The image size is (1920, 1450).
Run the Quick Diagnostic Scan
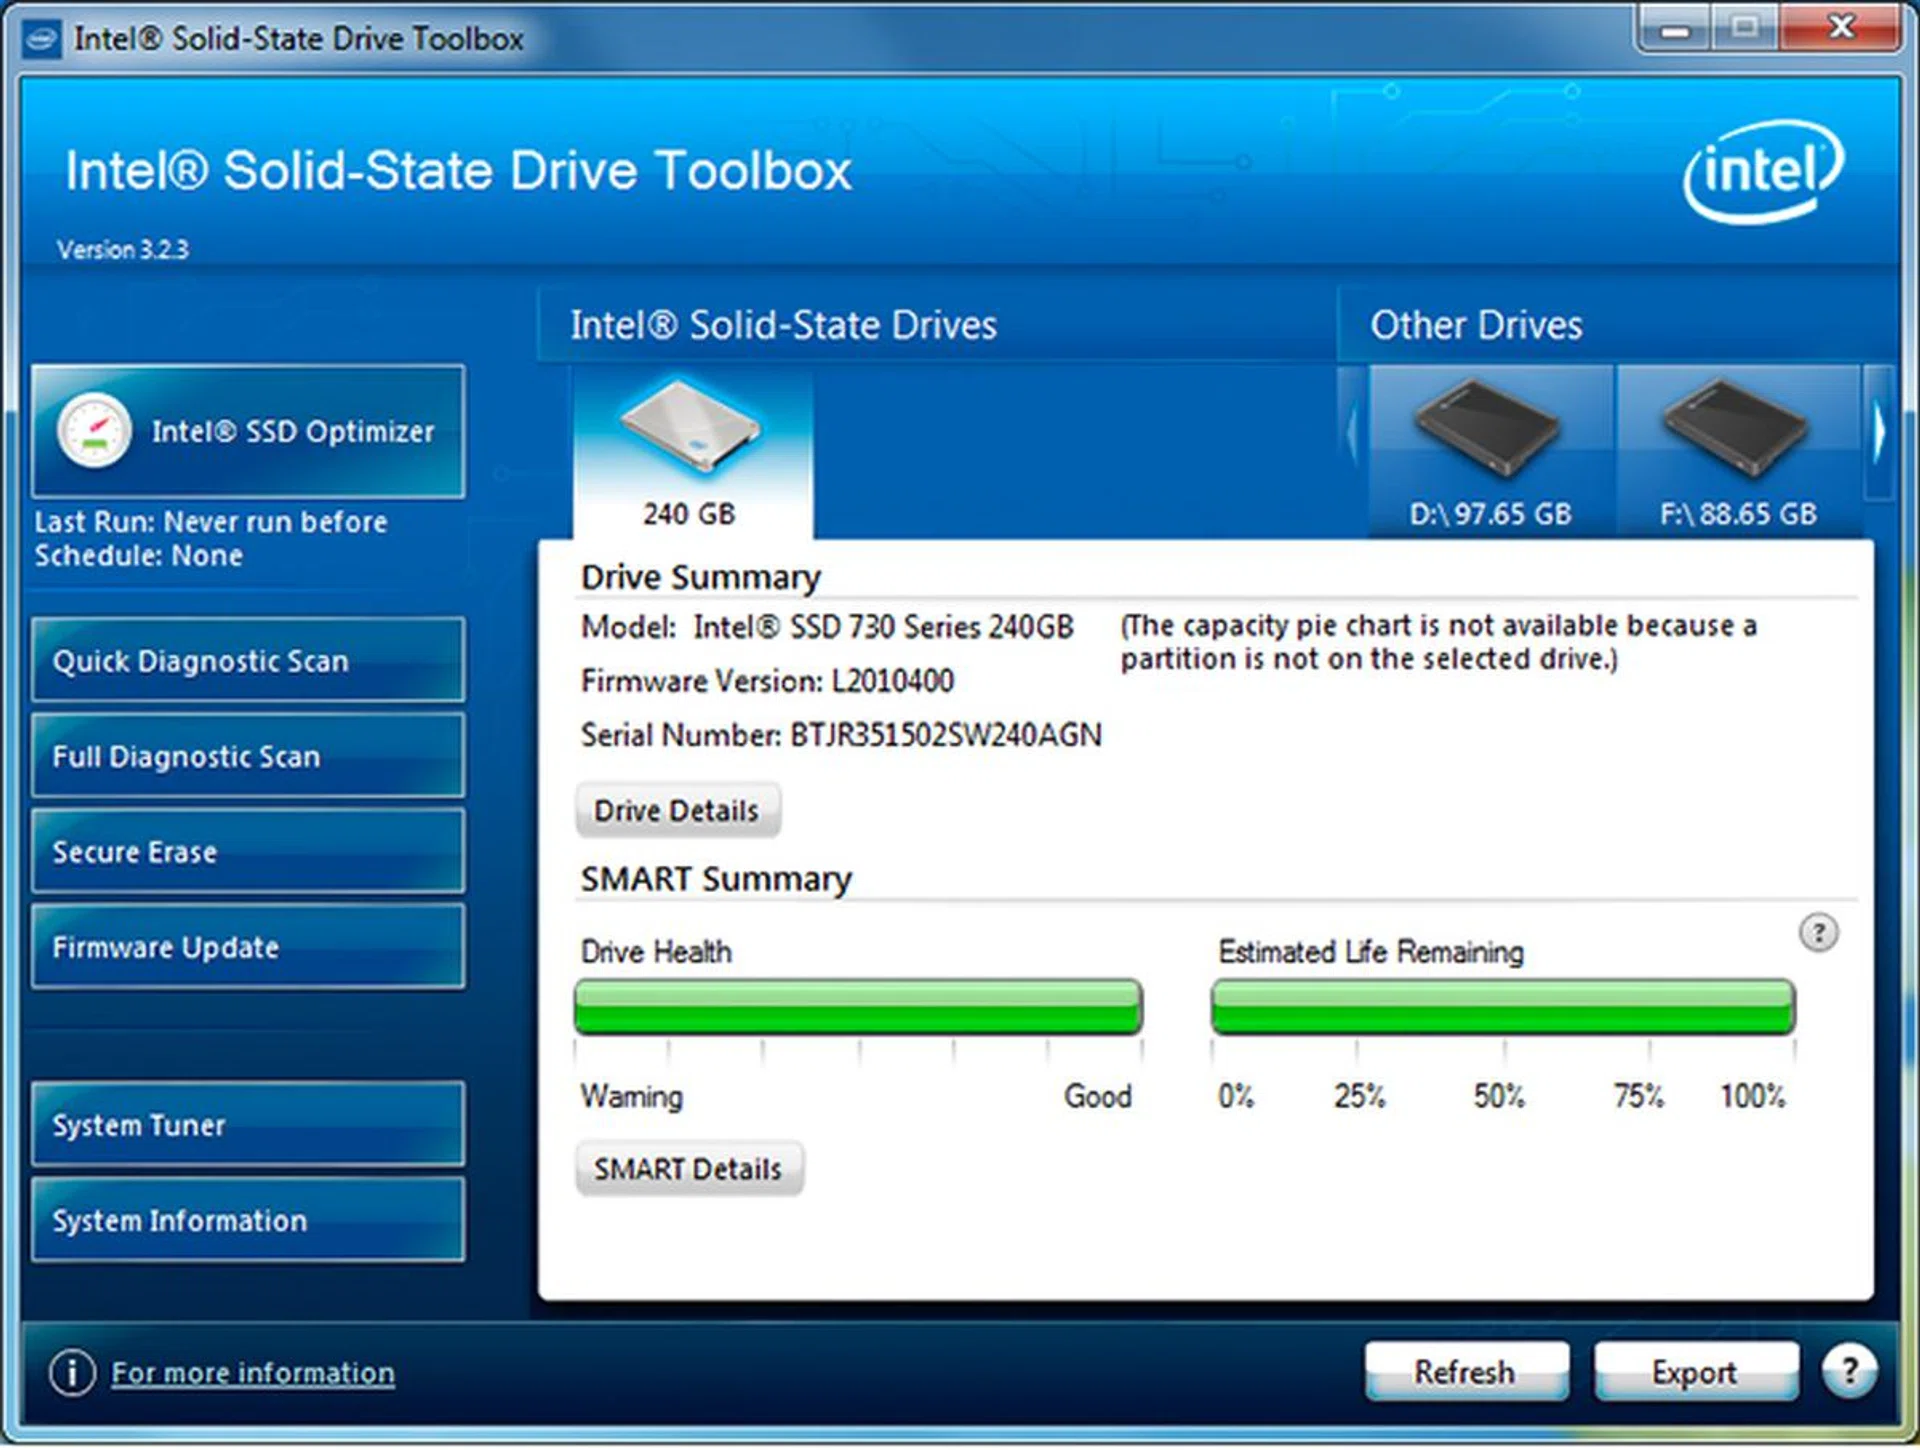[248, 661]
